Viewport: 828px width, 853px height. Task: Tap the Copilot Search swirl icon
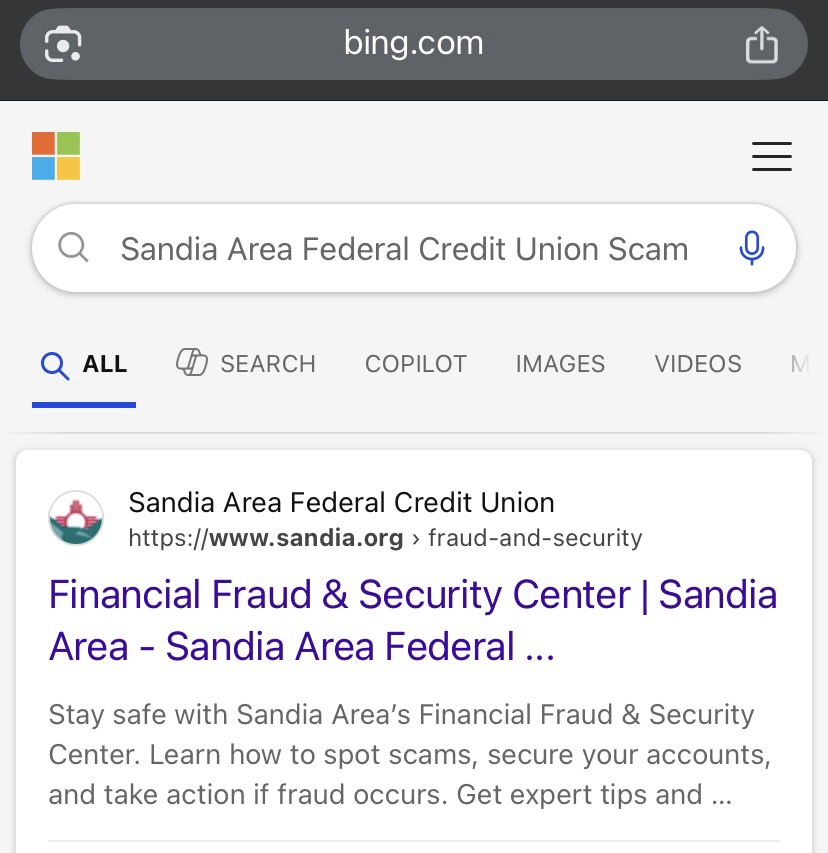pyautogui.click(x=191, y=362)
